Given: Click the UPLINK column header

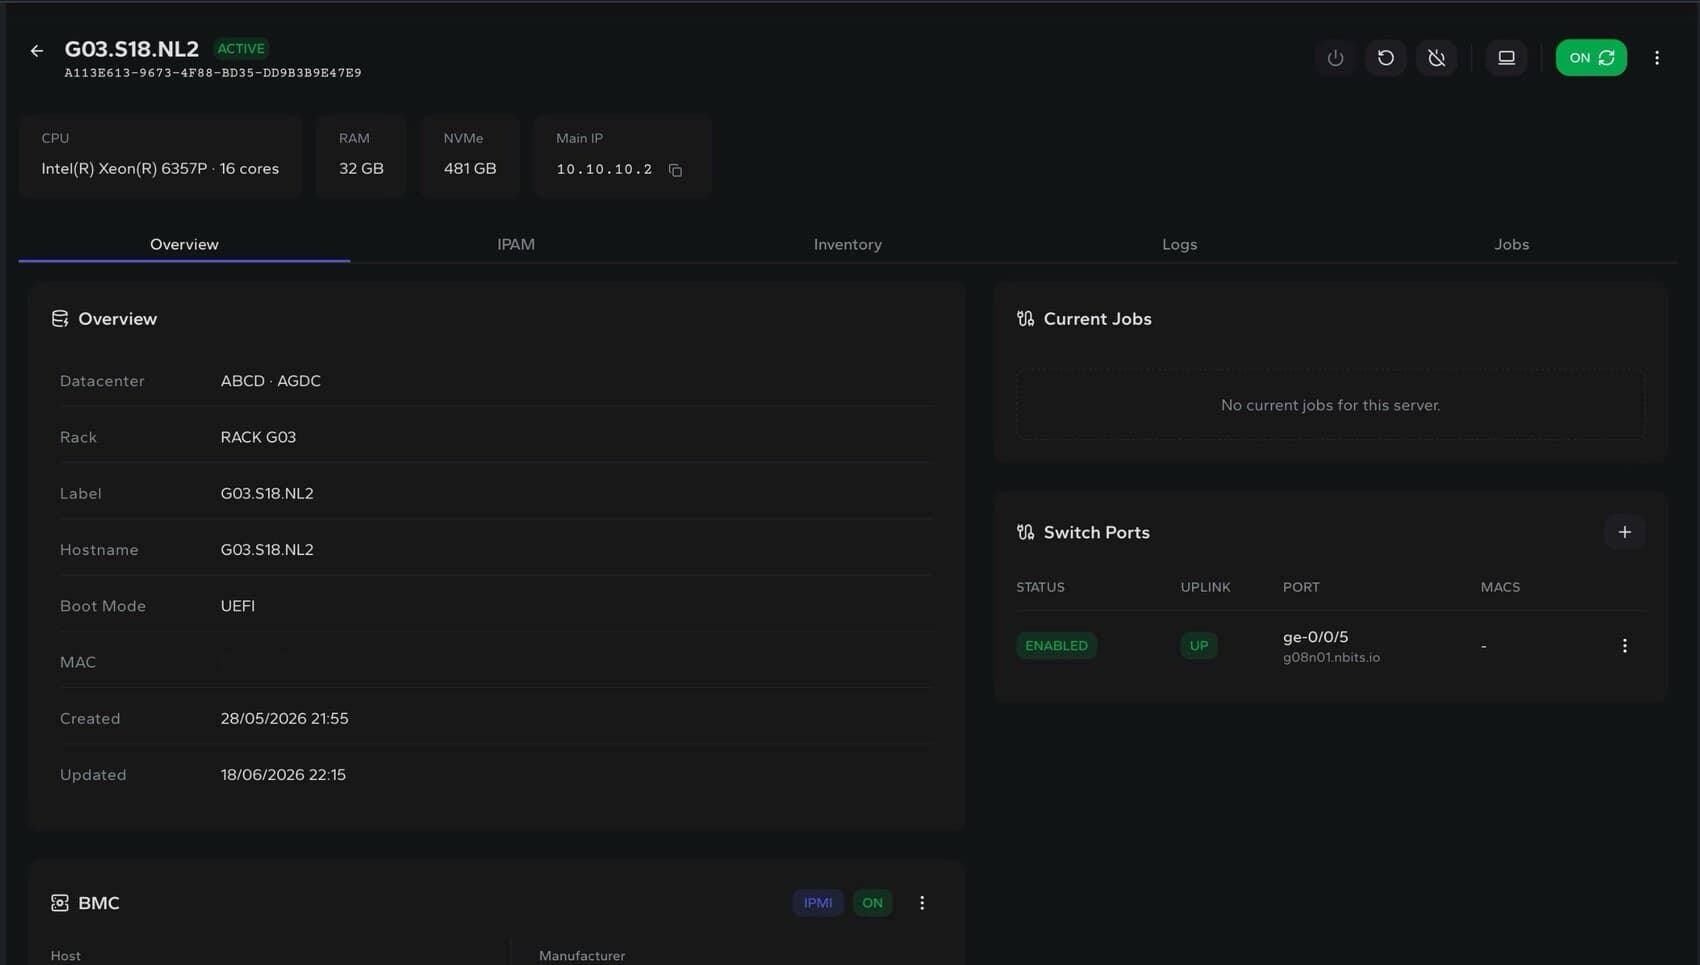Looking at the screenshot, I should 1205,587.
